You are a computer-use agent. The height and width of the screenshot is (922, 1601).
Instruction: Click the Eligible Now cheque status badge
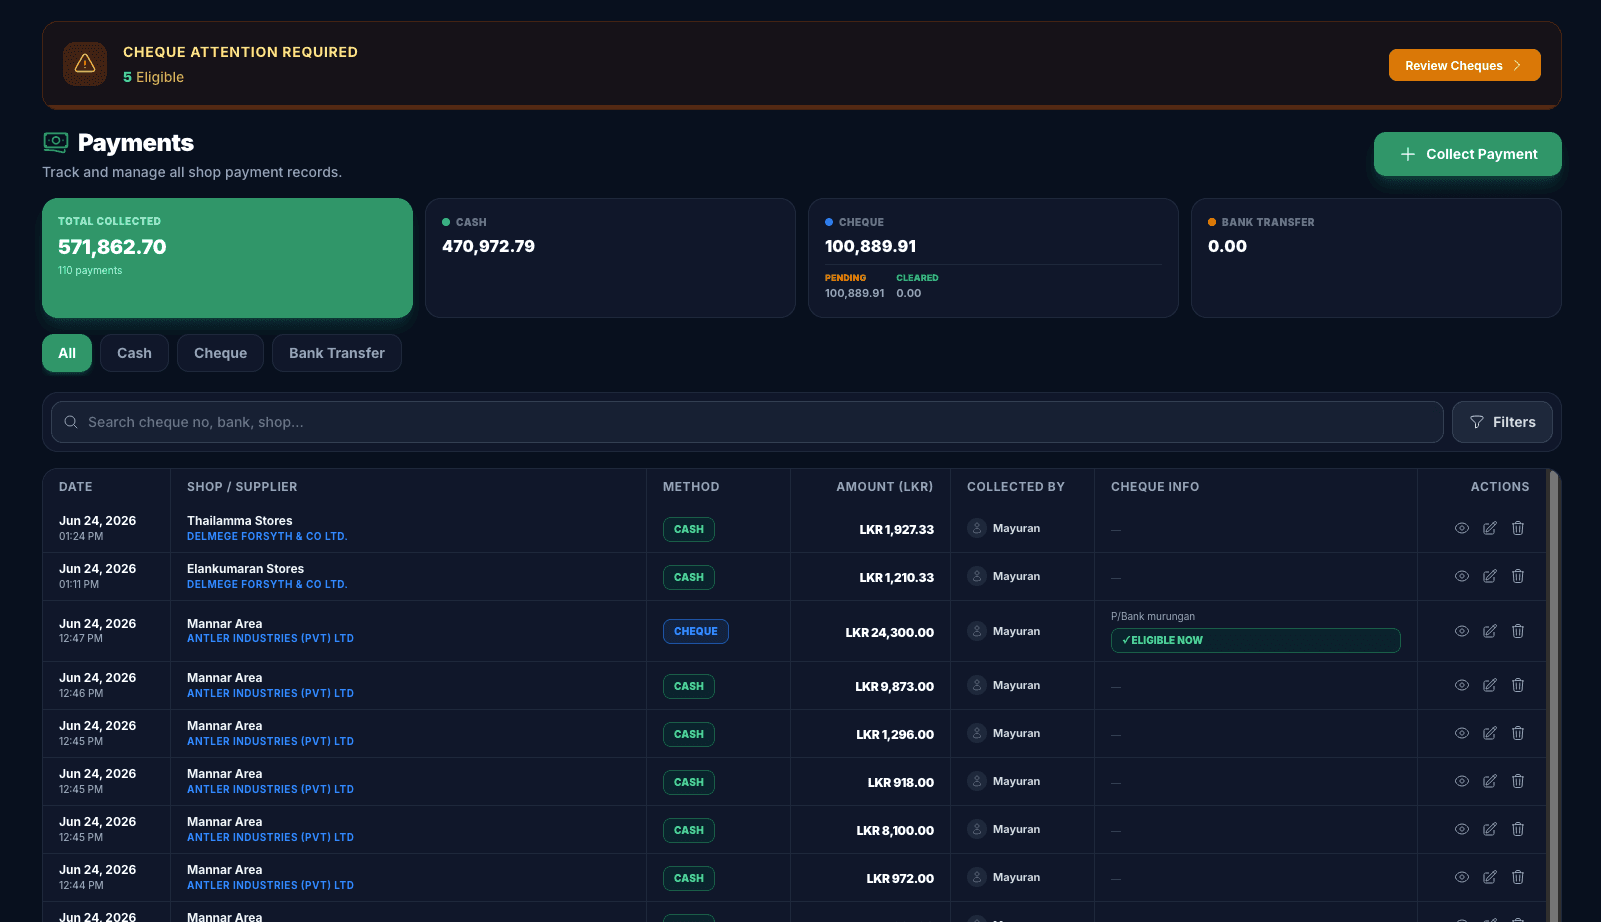click(x=1255, y=640)
